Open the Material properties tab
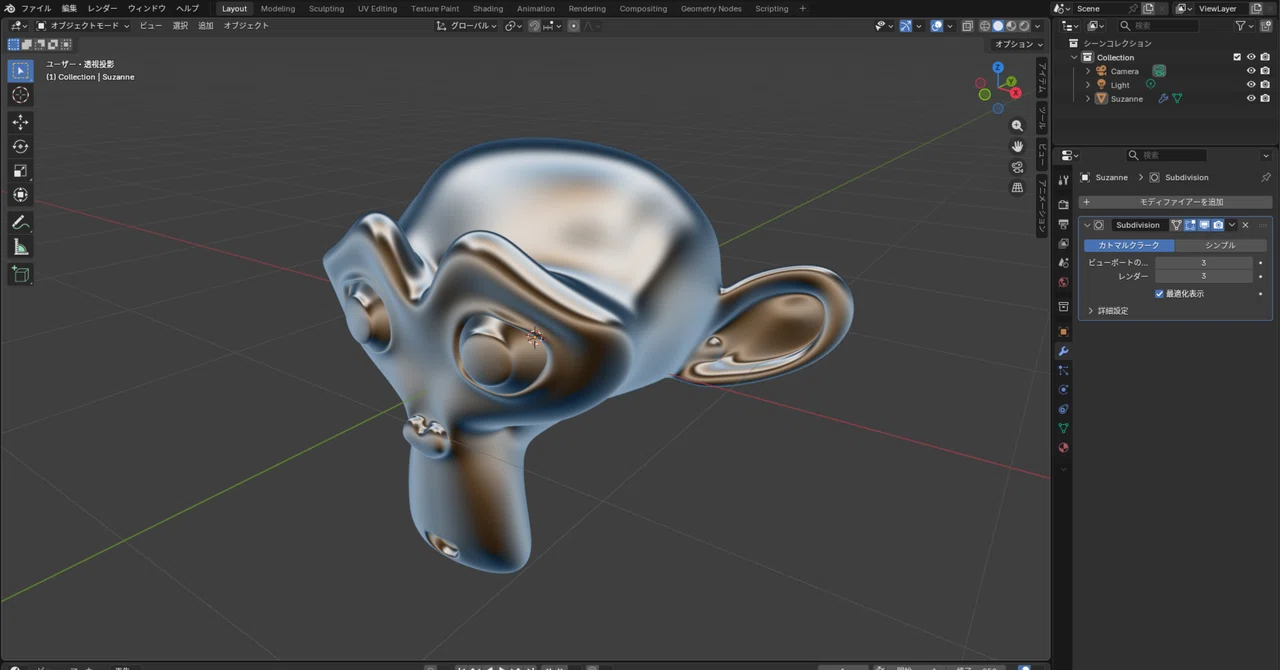The height and width of the screenshot is (670, 1280). coord(1063,447)
